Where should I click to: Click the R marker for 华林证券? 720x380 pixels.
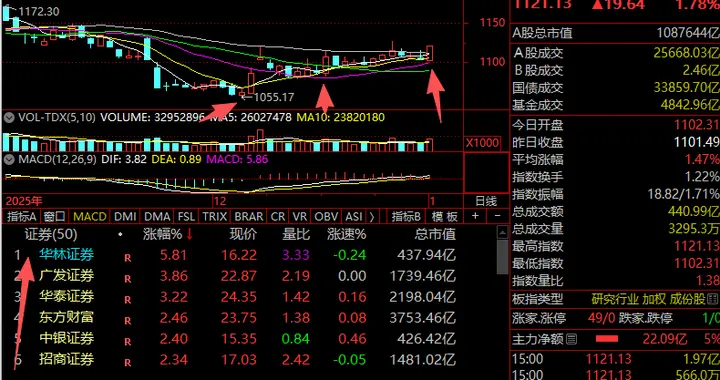coord(128,257)
